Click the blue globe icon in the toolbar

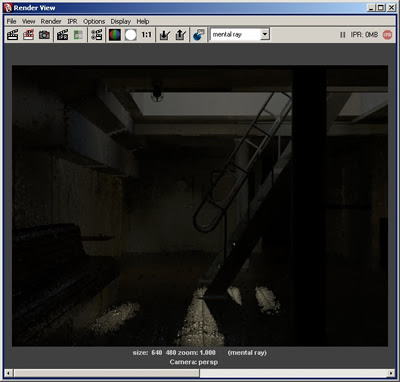199,35
